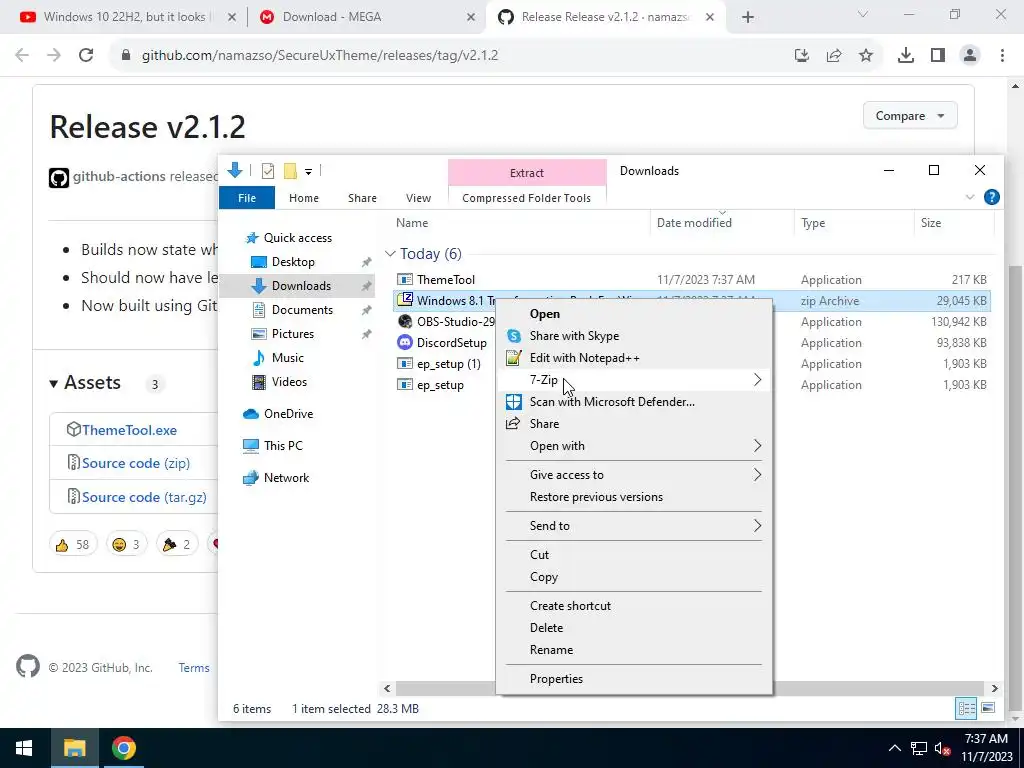Open Explorer help question mark icon
The width and height of the screenshot is (1024, 768).
[991, 197]
